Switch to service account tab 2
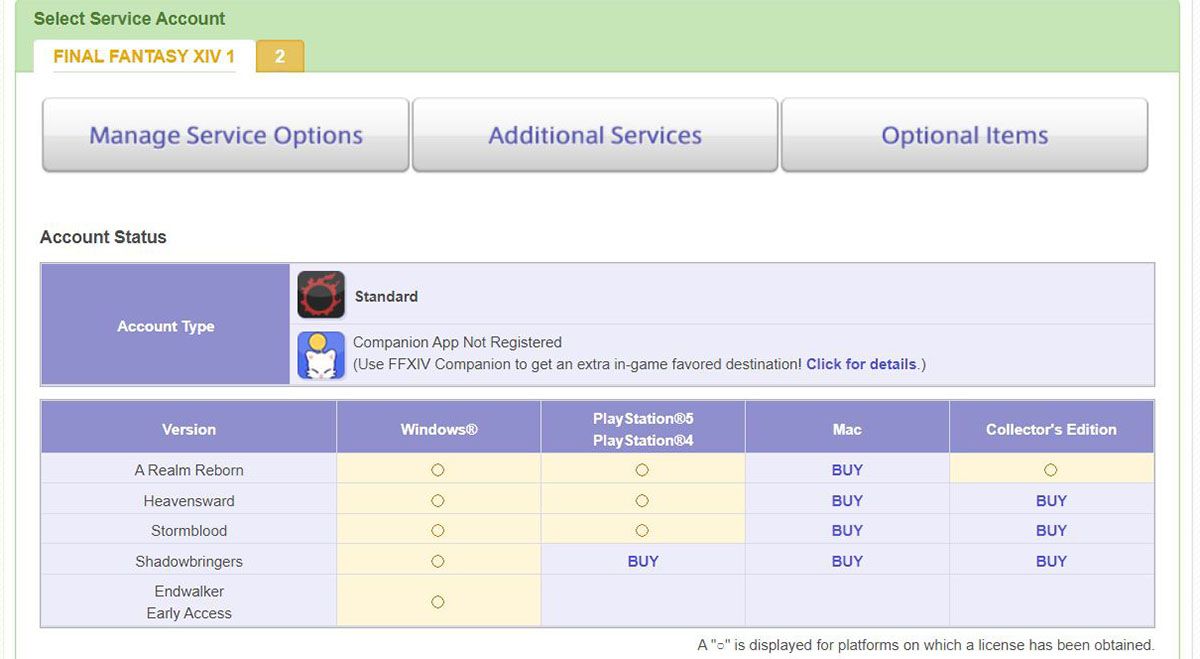1200x659 pixels. click(x=279, y=57)
